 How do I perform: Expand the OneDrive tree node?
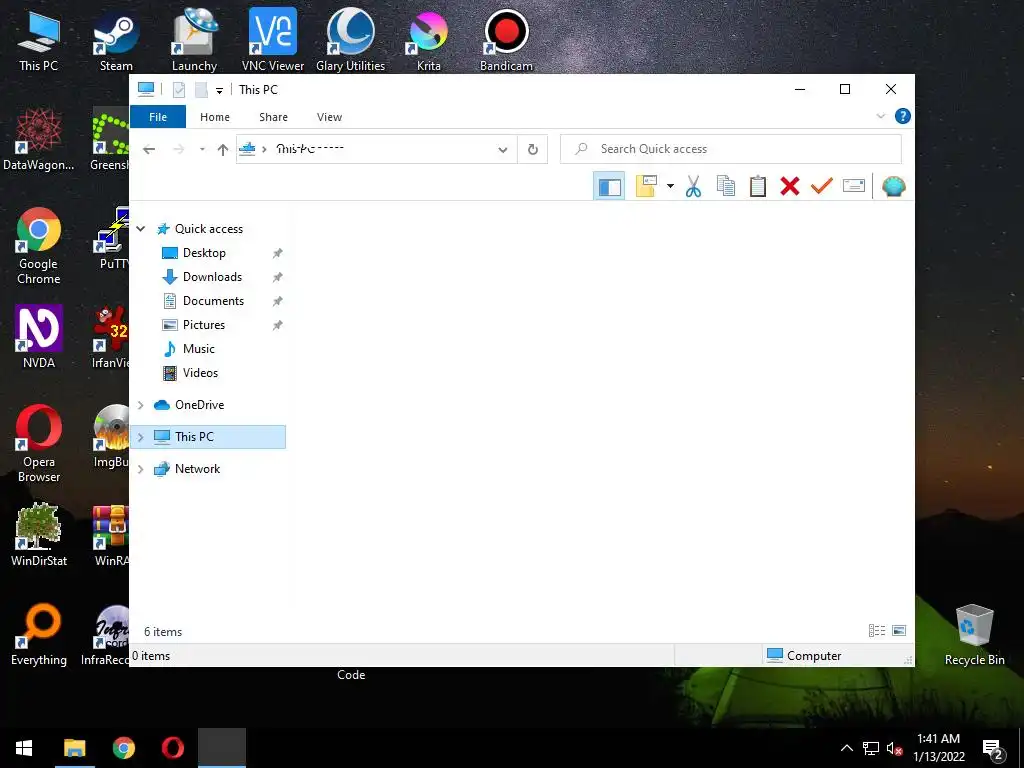[x=140, y=405]
